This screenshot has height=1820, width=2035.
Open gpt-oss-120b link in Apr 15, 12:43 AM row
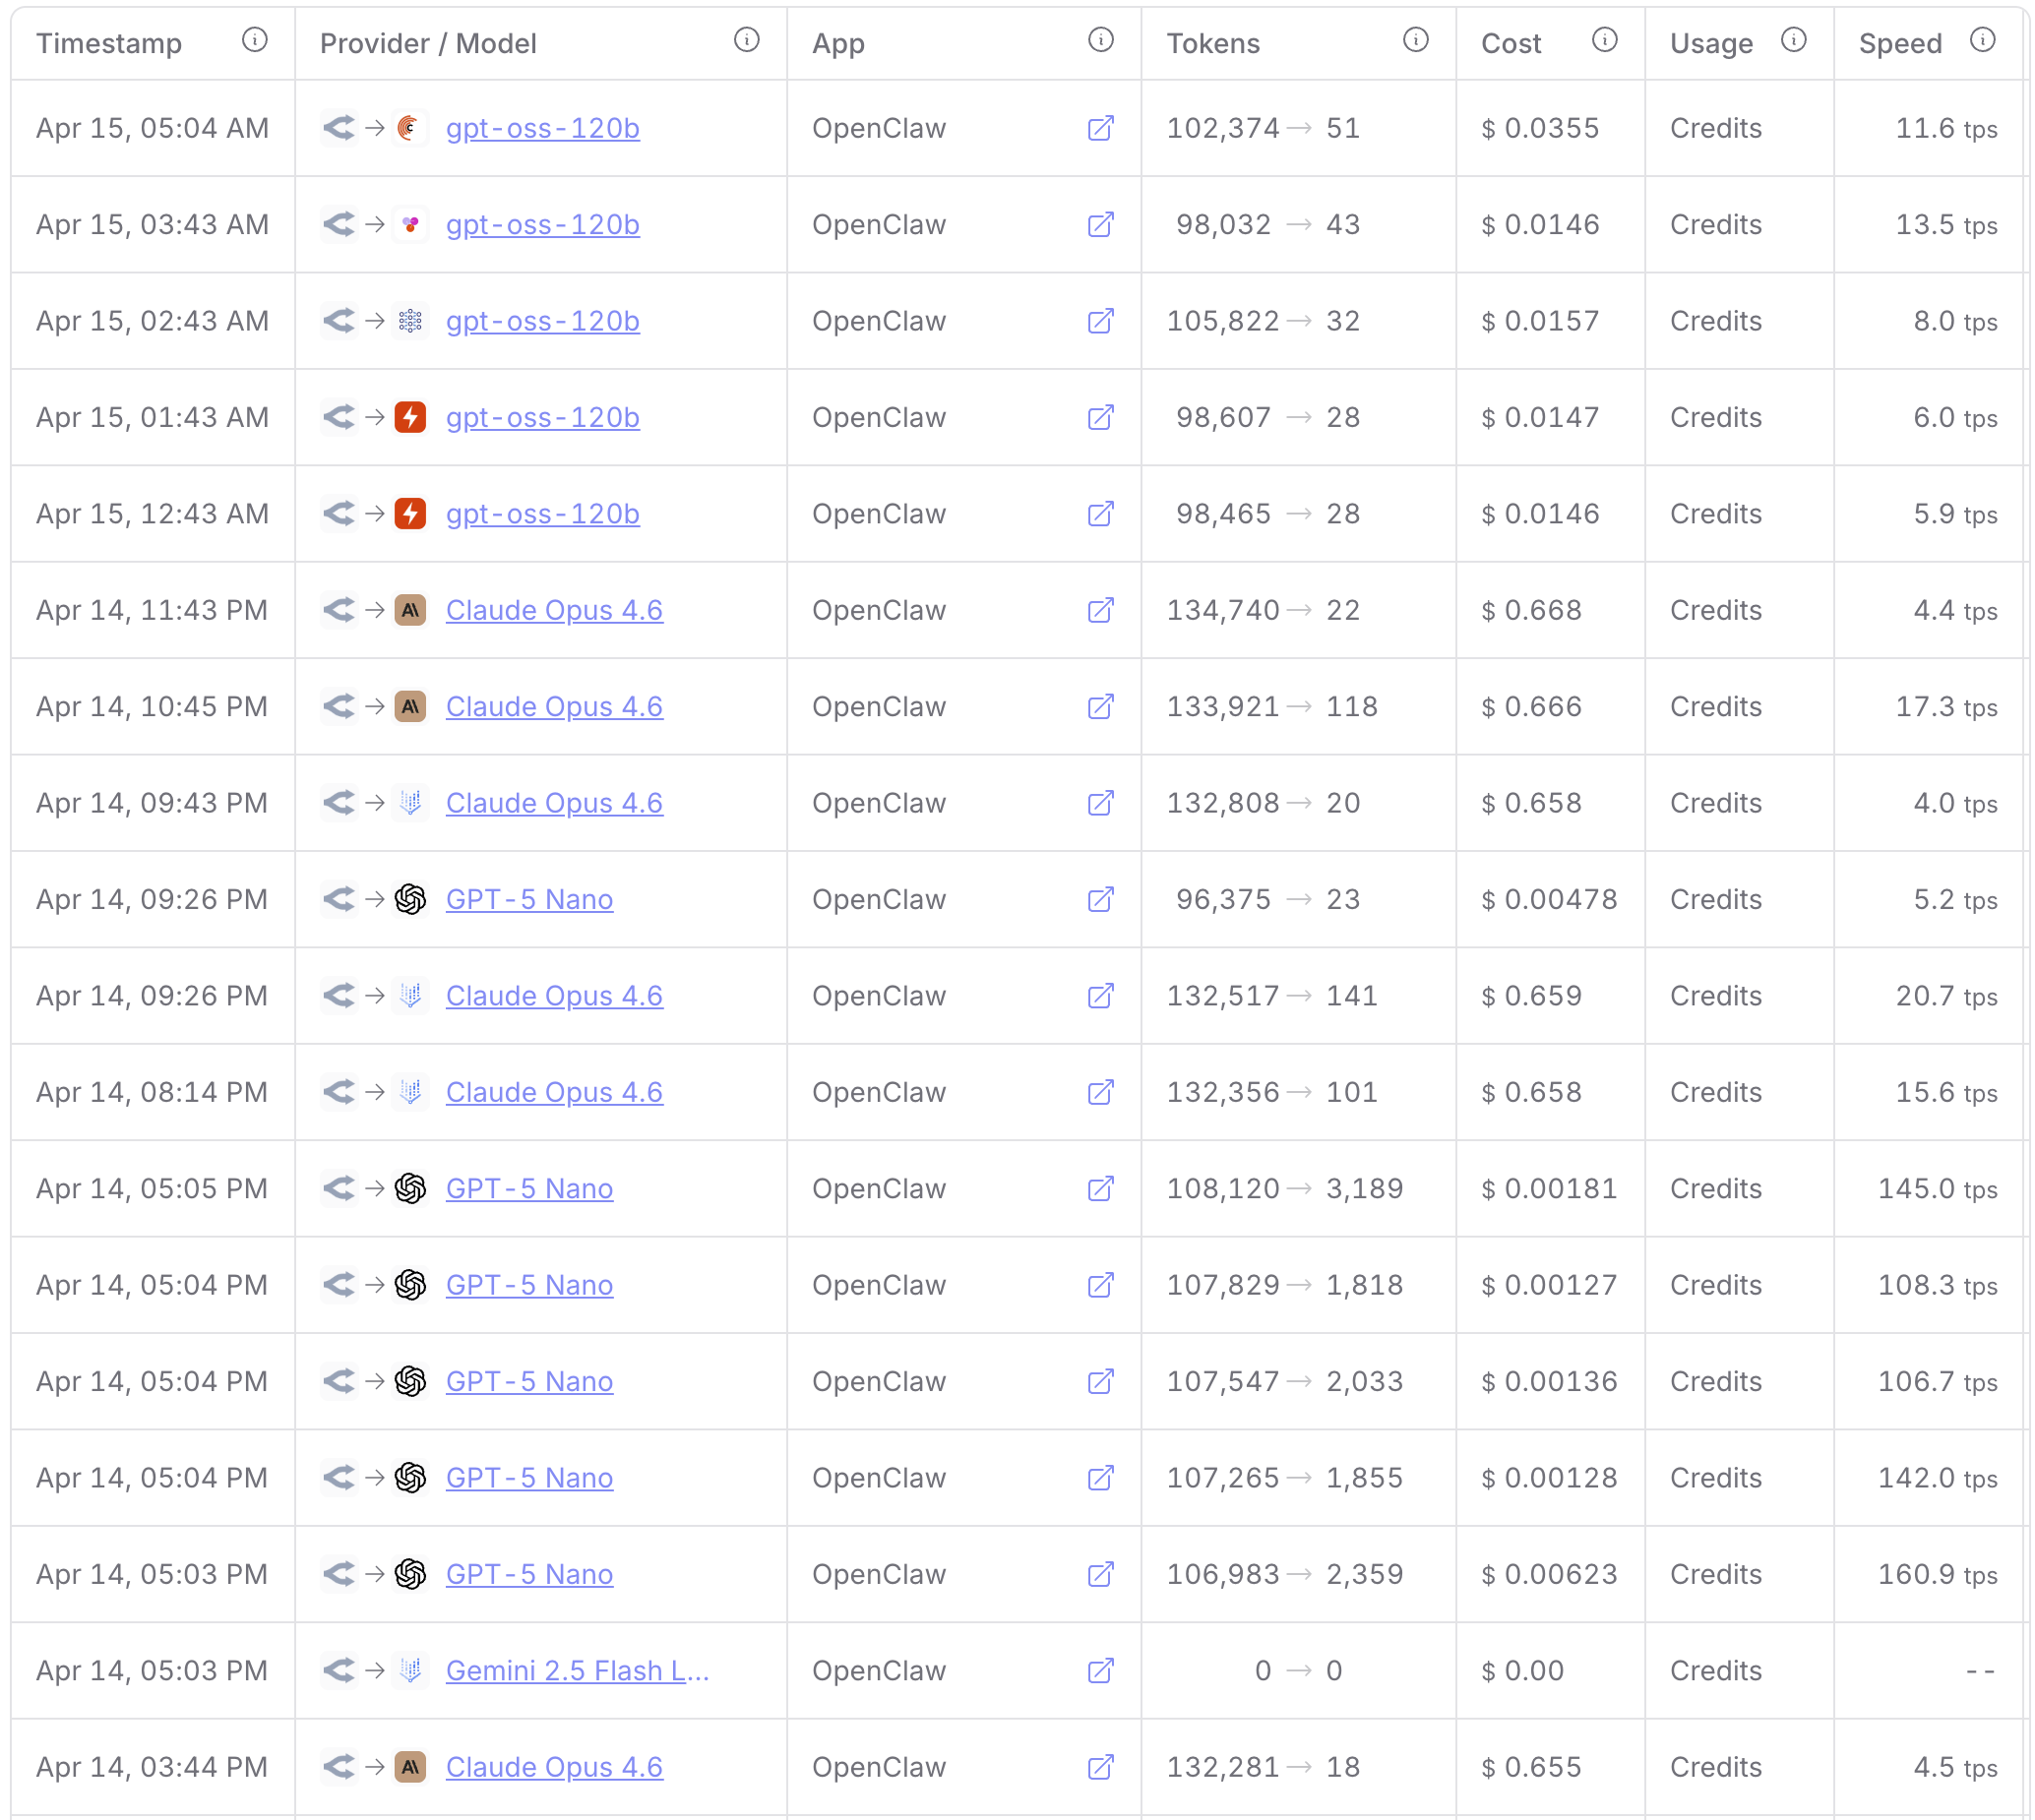click(x=543, y=514)
